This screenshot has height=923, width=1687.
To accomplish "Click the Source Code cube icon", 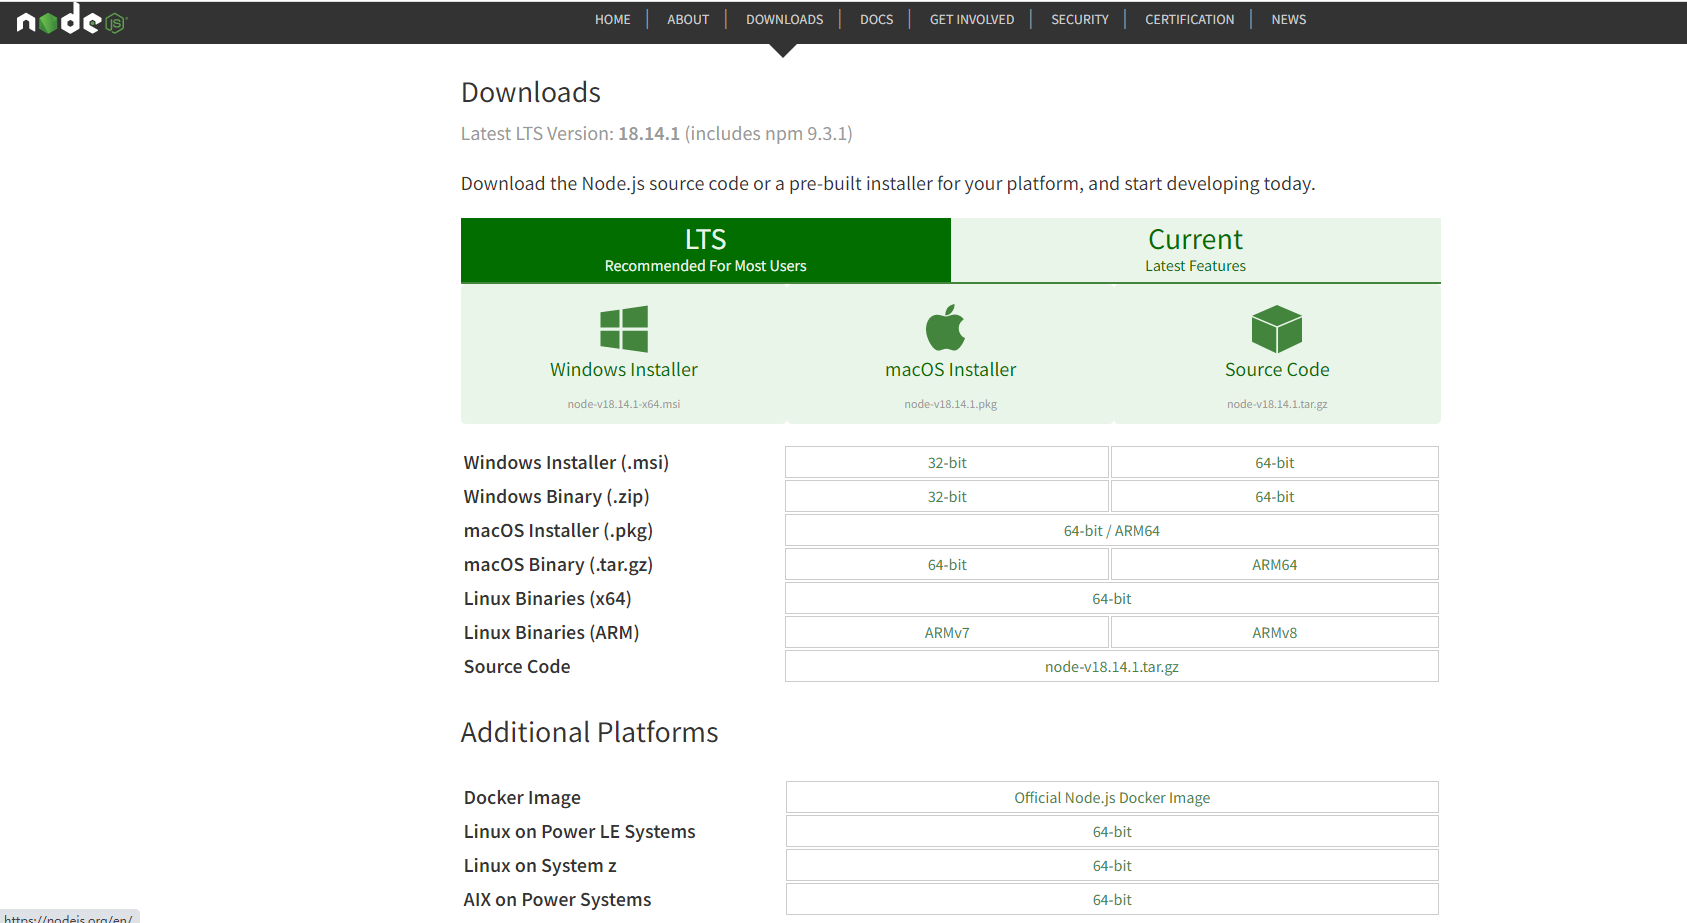I will [x=1277, y=329].
